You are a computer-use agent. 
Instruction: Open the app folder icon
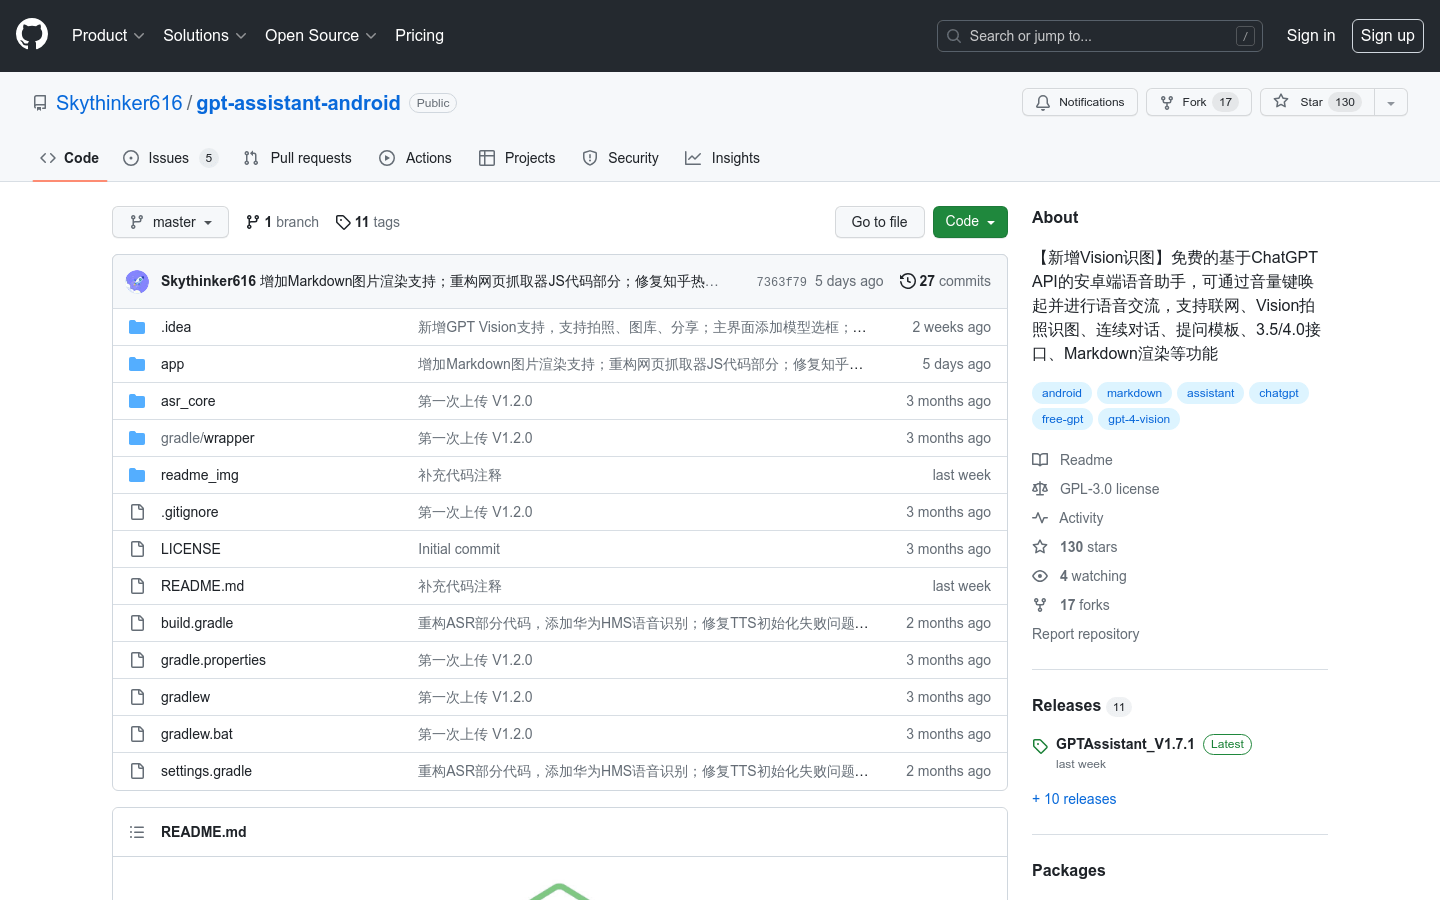coord(137,363)
